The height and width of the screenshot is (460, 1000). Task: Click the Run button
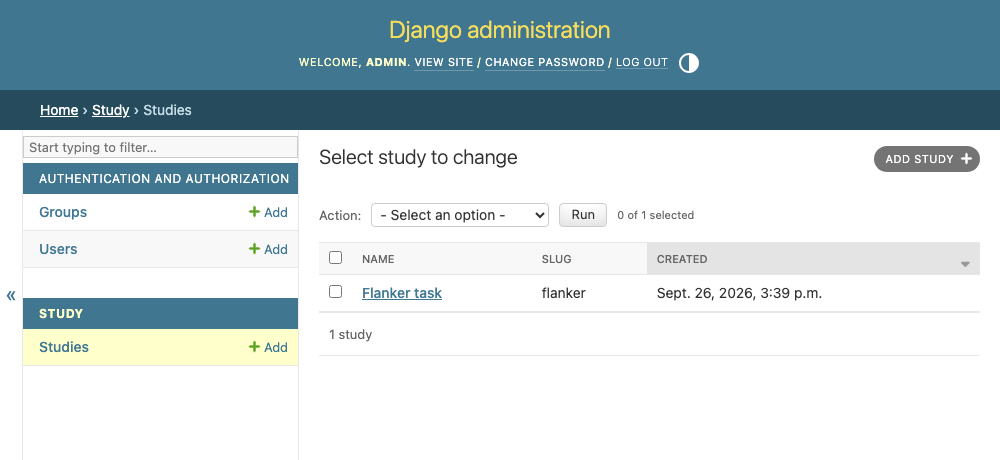[x=583, y=215]
